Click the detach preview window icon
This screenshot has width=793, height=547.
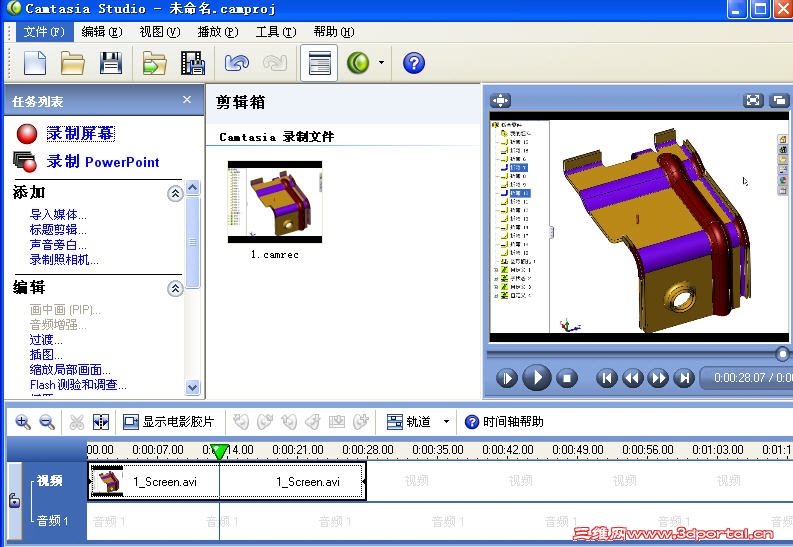(779, 101)
